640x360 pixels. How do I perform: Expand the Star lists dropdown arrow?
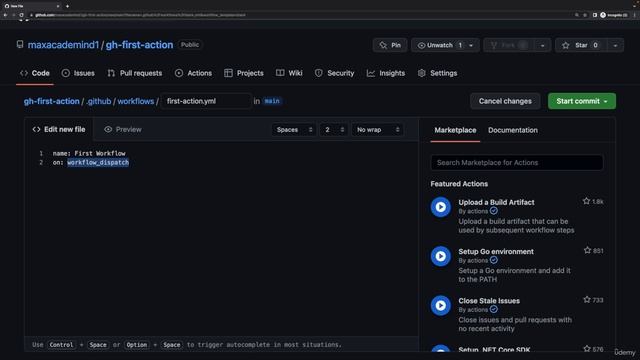pyautogui.click(x=615, y=45)
